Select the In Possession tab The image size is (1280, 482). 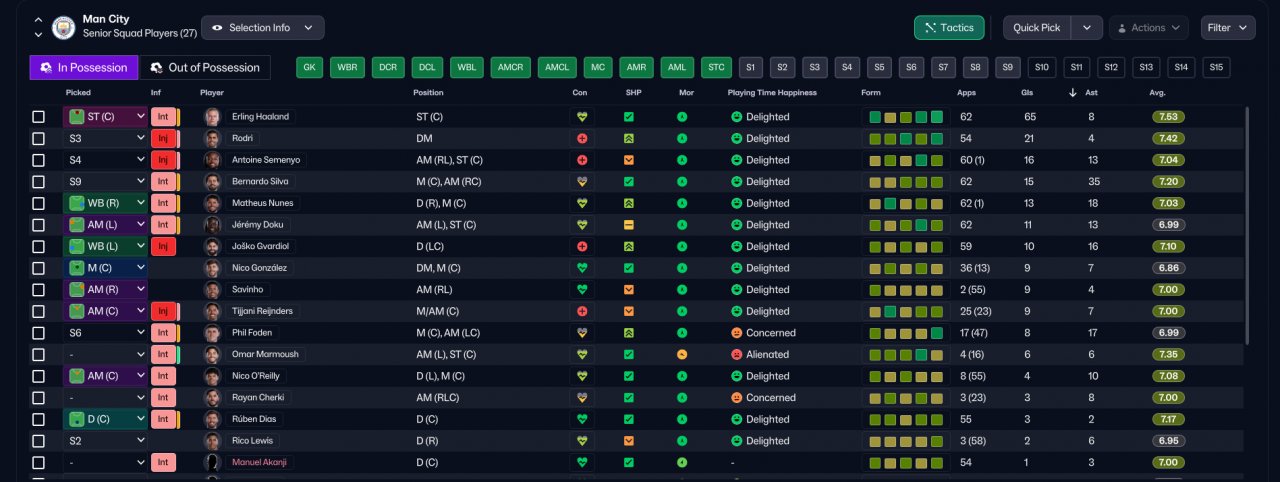(84, 68)
